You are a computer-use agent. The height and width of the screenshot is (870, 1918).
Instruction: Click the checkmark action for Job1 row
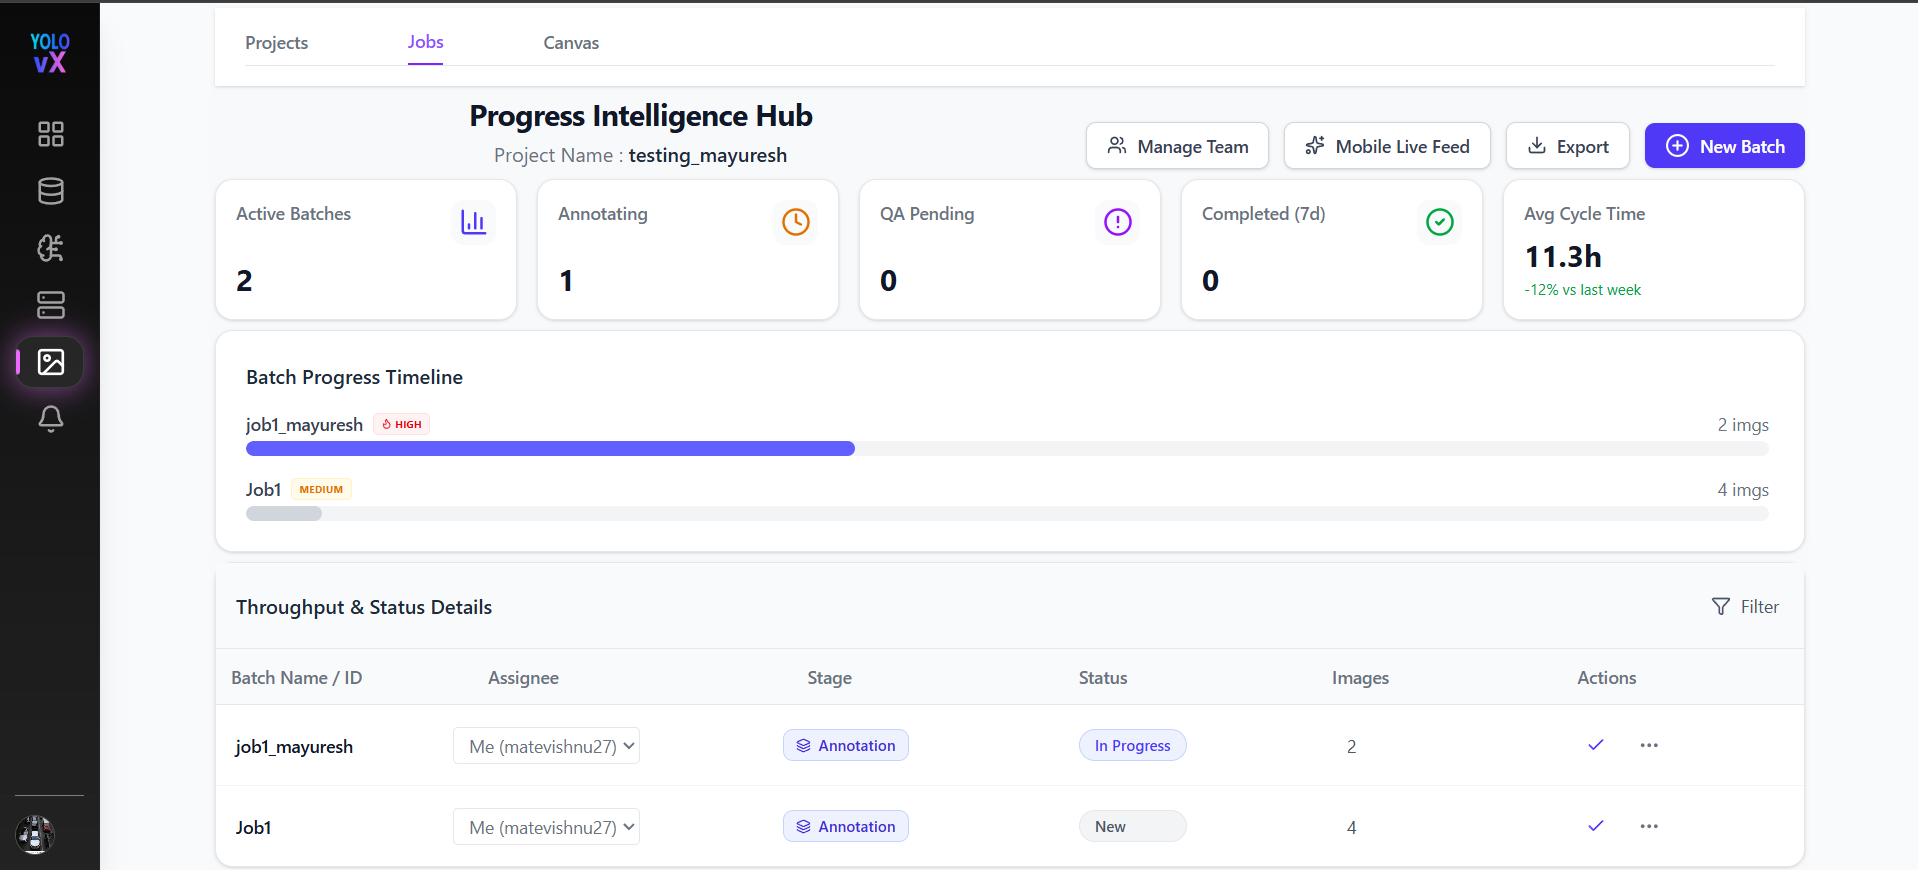[x=1596, y=826]
